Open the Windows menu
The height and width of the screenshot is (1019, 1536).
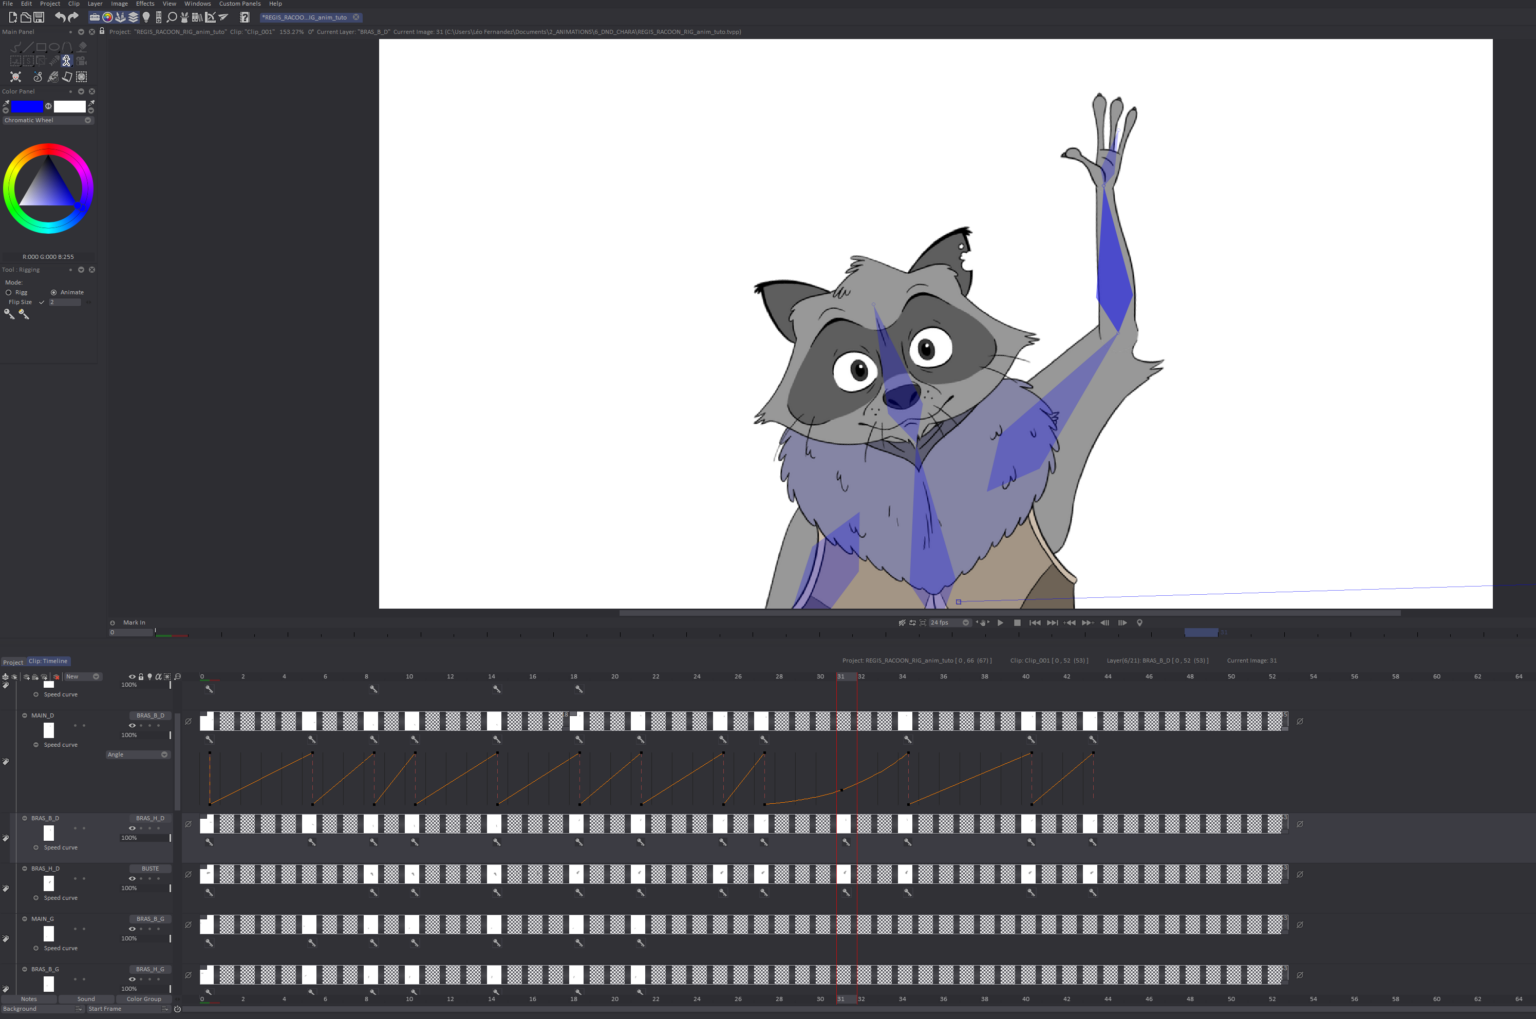198,3
